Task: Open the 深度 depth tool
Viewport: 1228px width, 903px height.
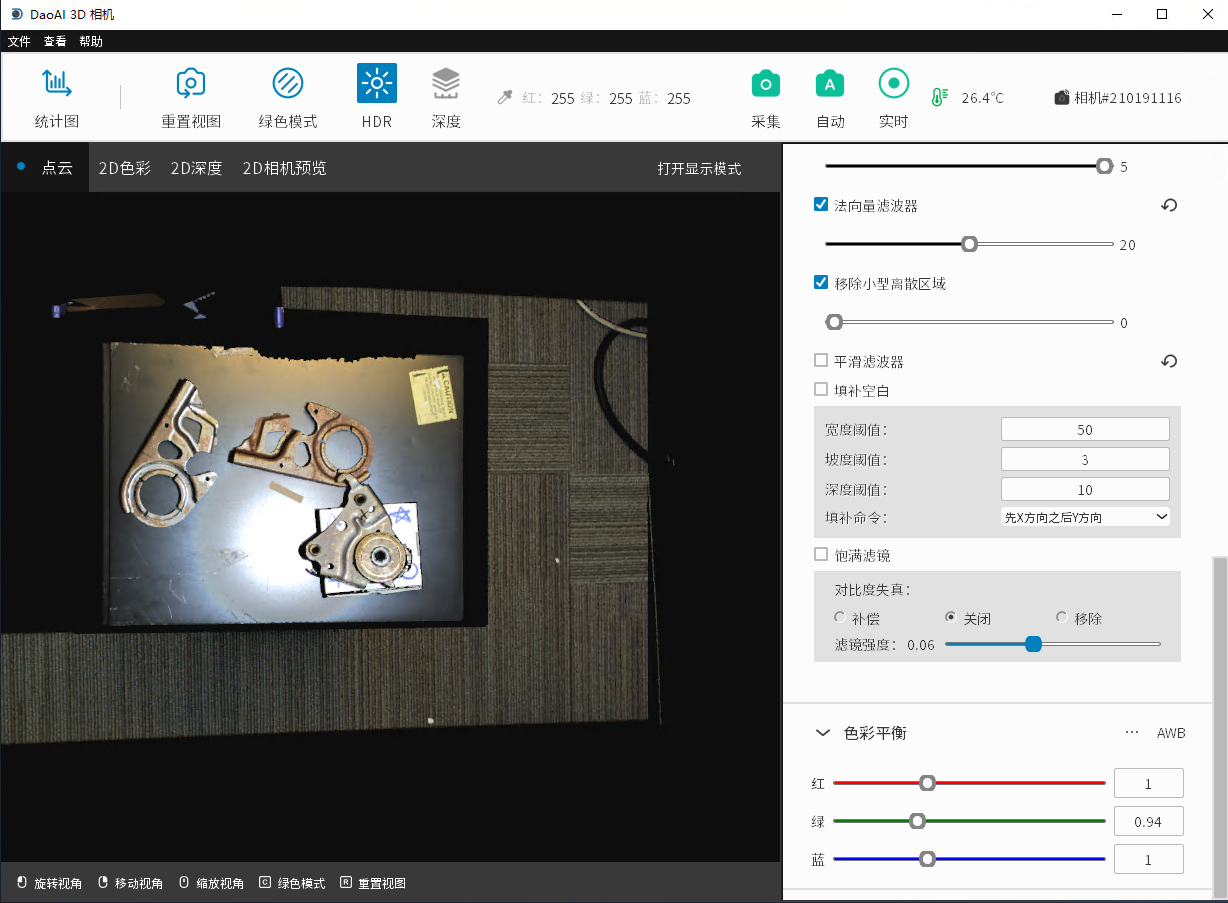Action: click(446, 85)
